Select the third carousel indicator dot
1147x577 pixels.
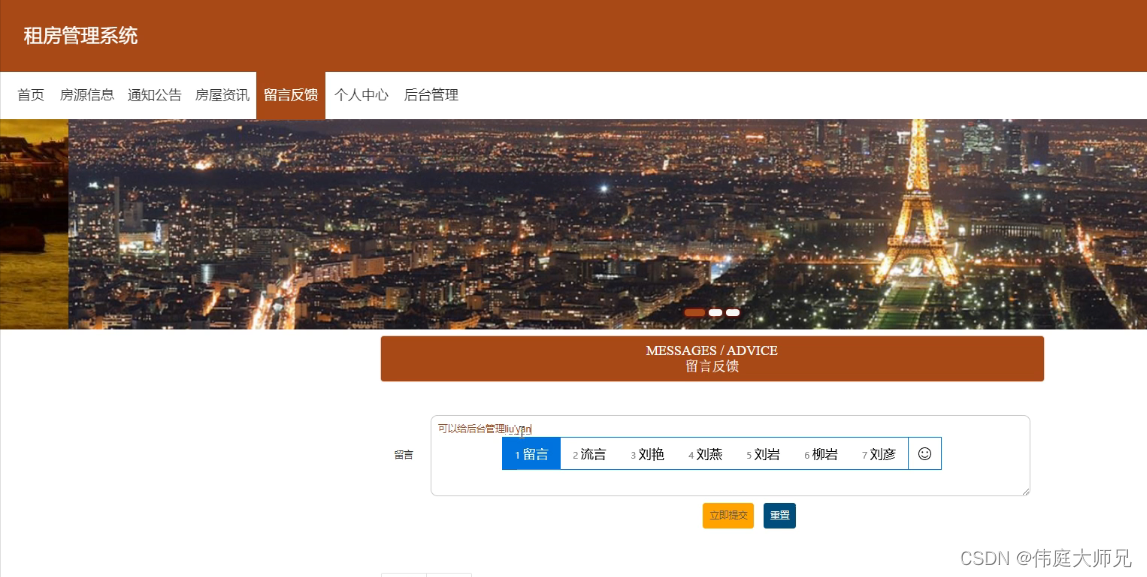(x=733, y=313)
